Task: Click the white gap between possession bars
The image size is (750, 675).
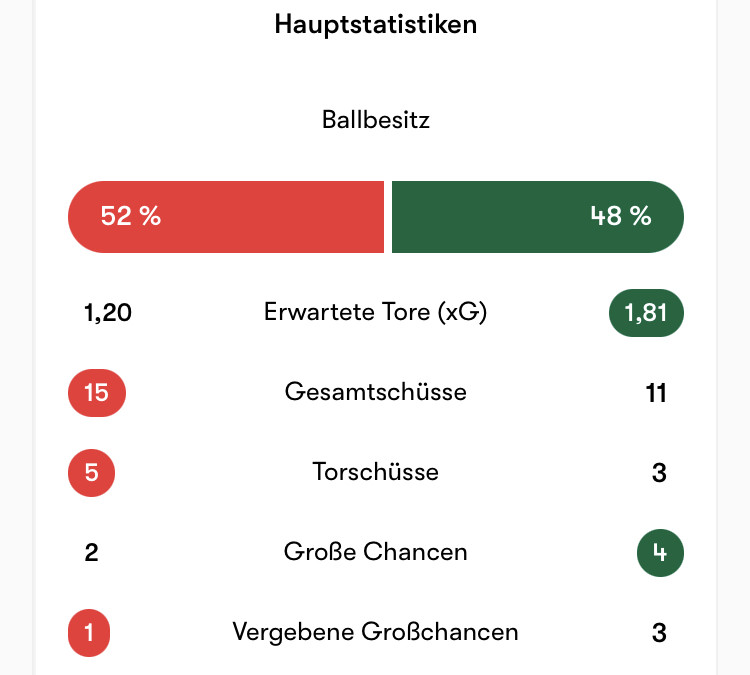Action: 388,217
